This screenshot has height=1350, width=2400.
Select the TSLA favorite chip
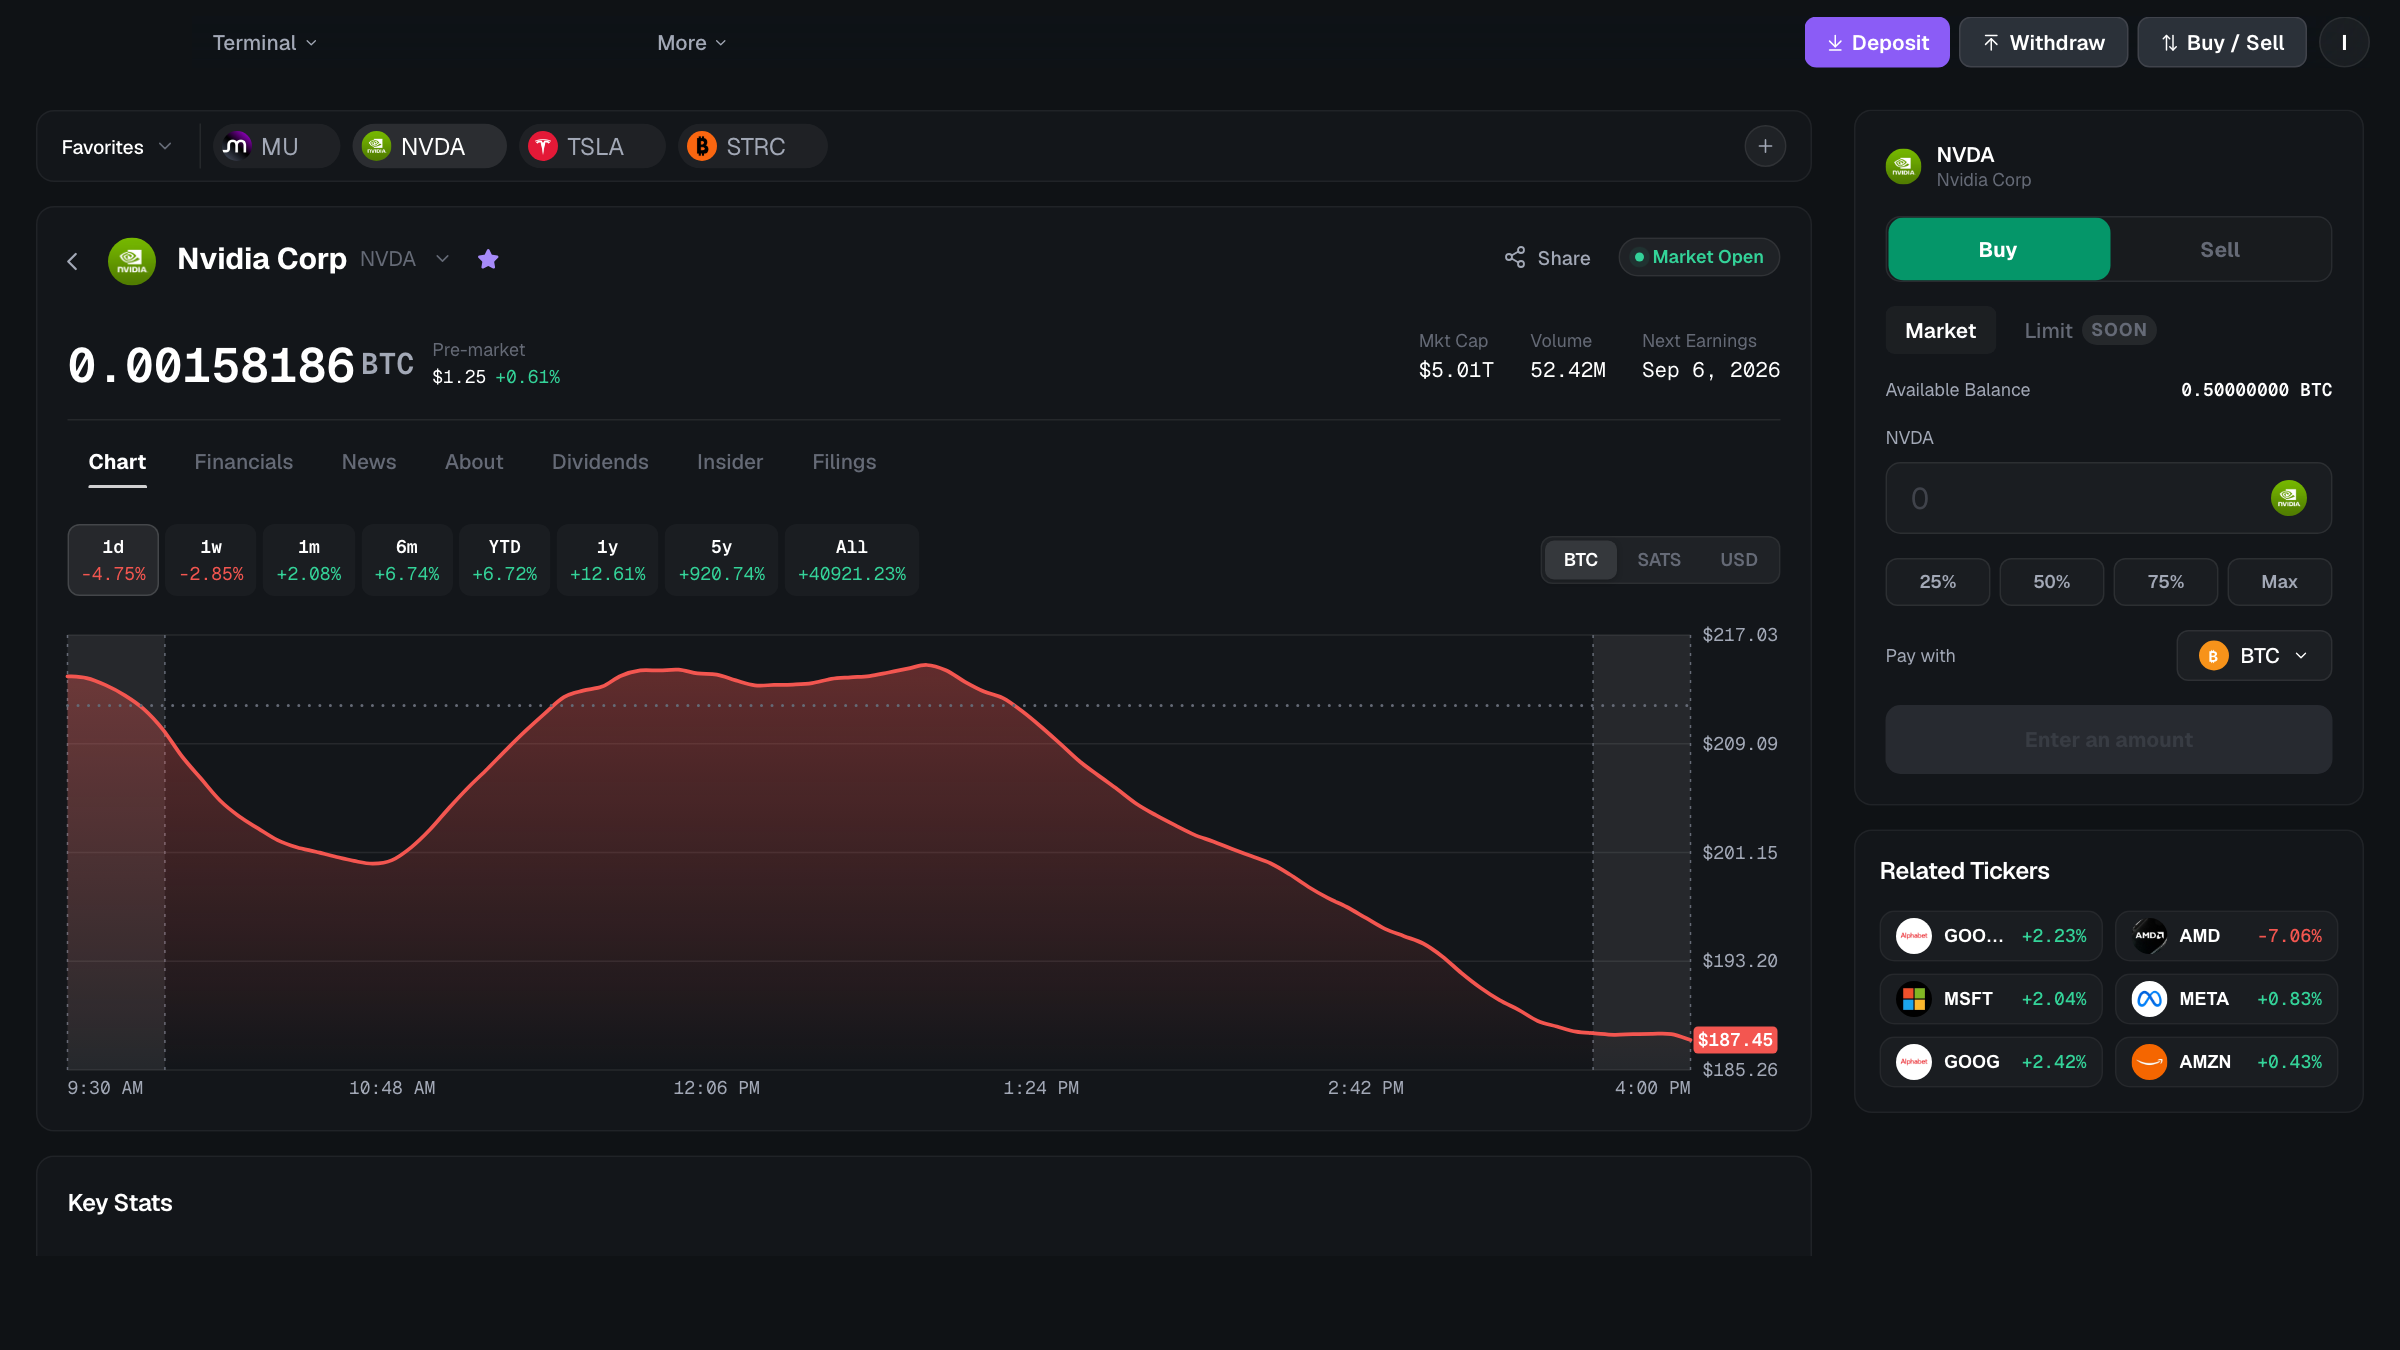[x=592, y=147]
